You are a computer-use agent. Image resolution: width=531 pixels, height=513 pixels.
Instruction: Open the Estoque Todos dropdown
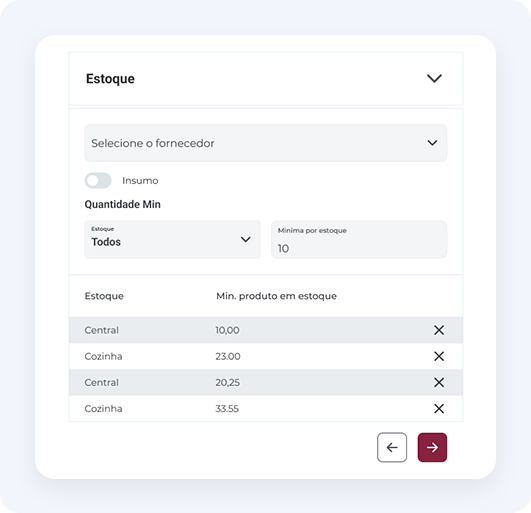[x=172, y=239]
